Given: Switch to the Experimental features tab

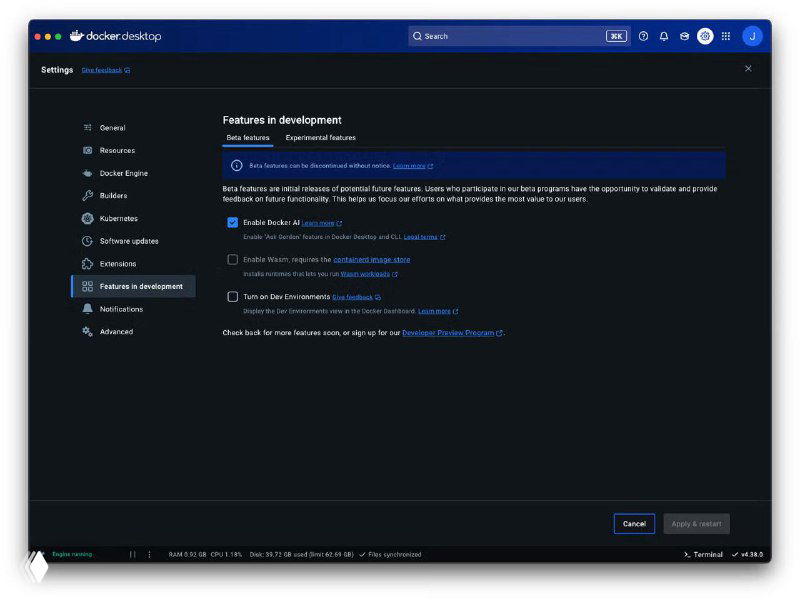Looking at the screenshot, I should 320,138.
